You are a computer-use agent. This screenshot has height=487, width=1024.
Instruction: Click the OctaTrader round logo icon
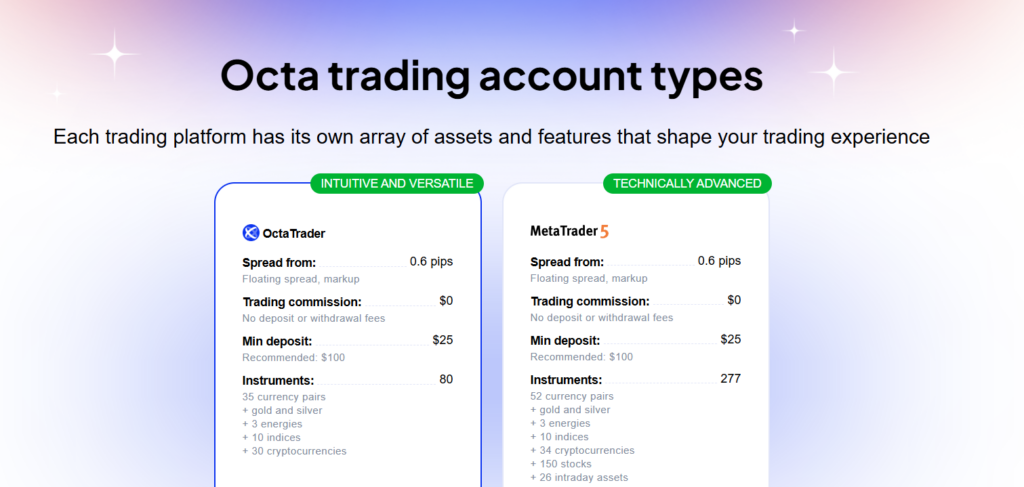pyautogui.click(x=251, y=233)
